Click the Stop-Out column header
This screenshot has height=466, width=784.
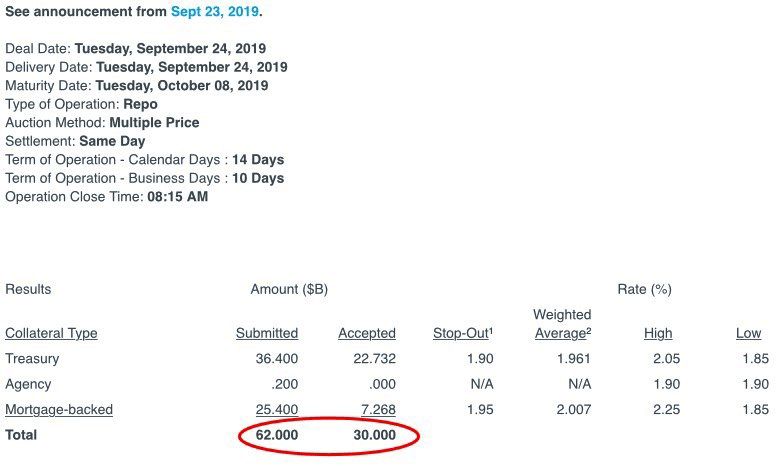[x=463, y=334]
